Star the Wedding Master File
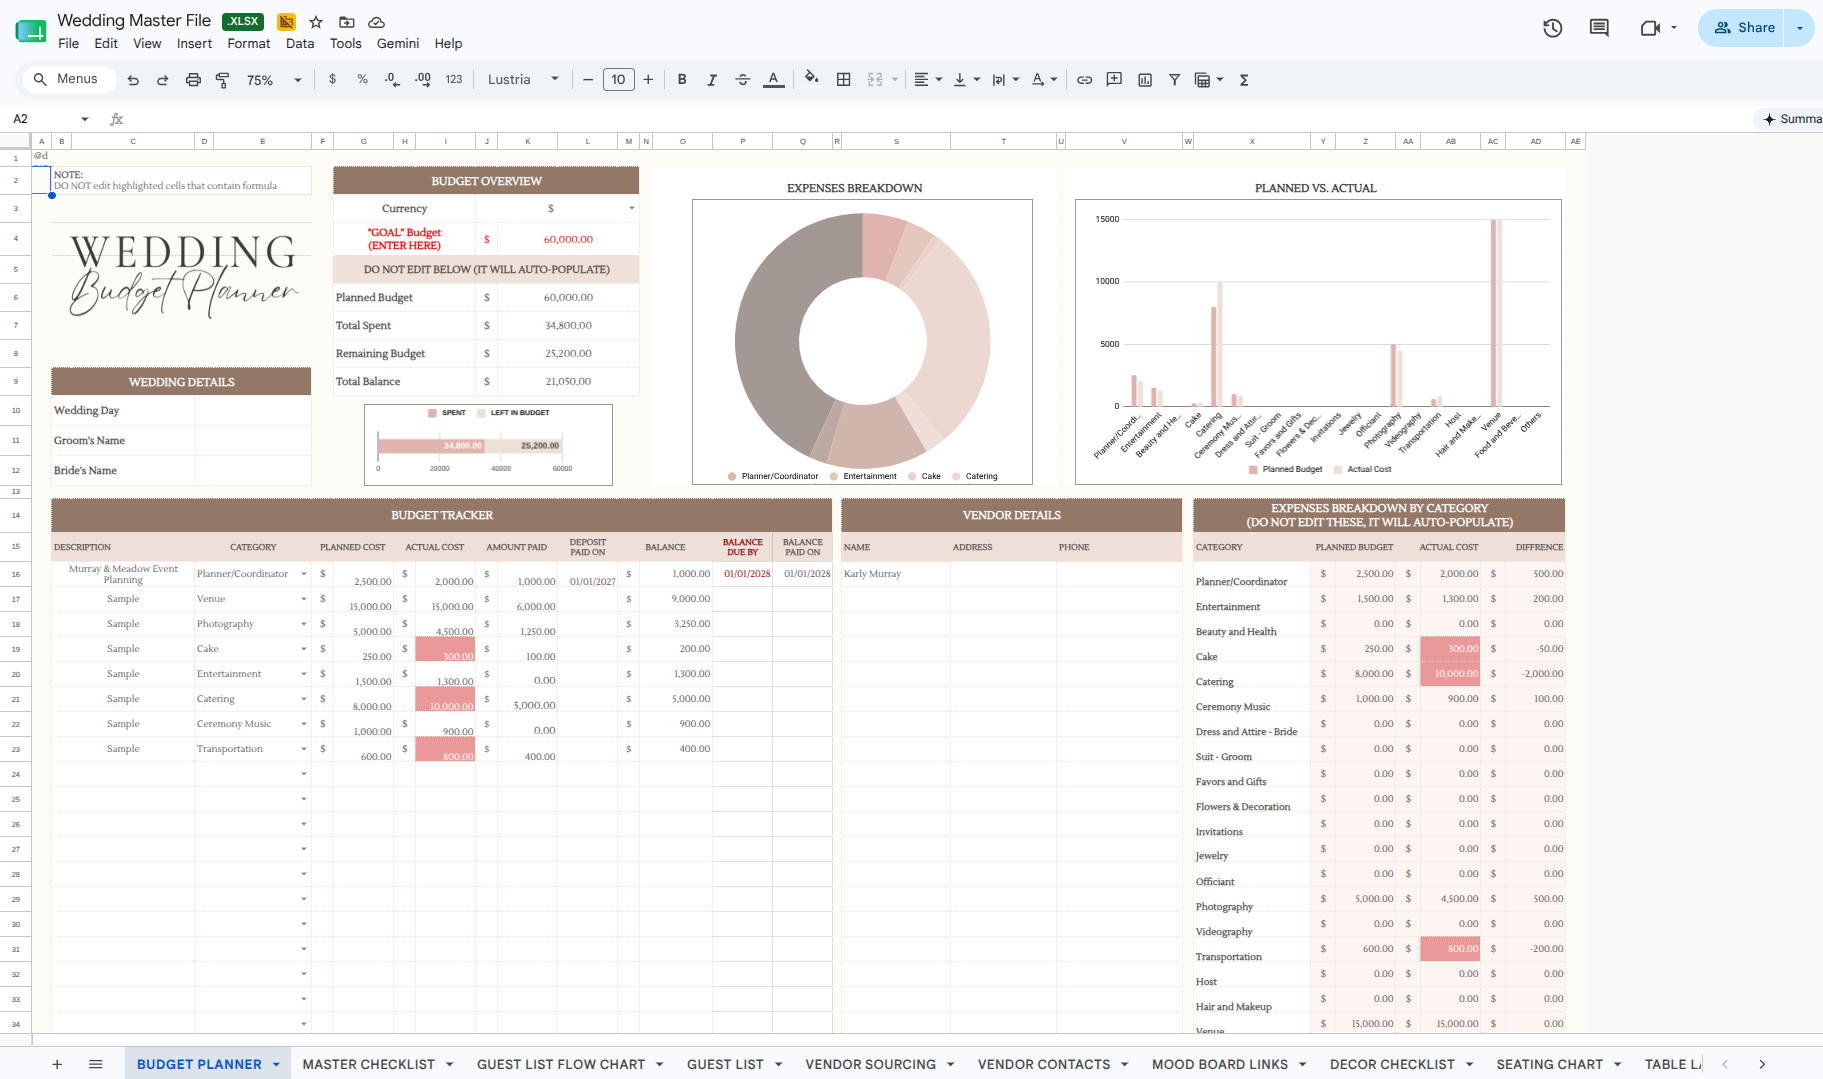1823x1079 pixels. coord(316,22)
